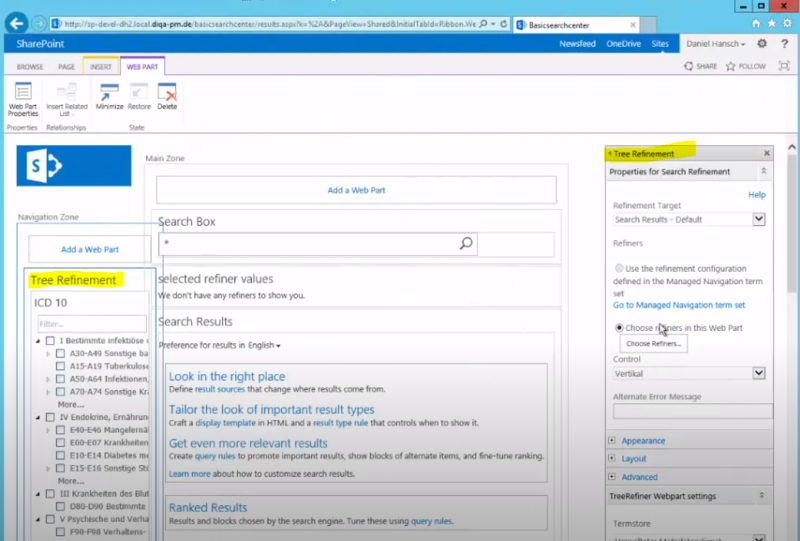Open 'Go to Managed Navigation term set' link

[x=678, y=305]
